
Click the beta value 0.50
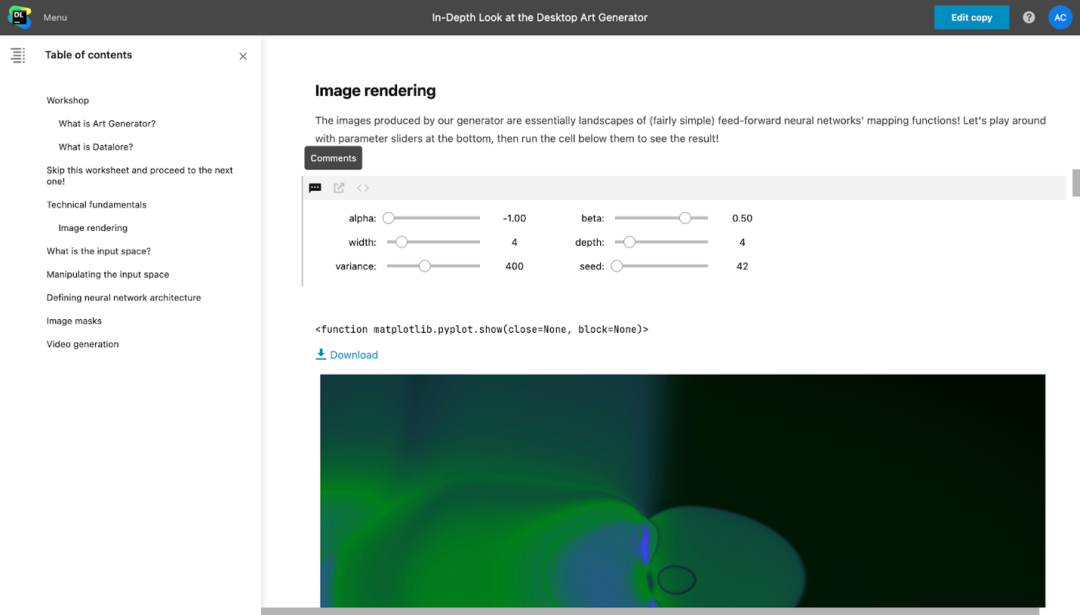[x=742, y=218]
